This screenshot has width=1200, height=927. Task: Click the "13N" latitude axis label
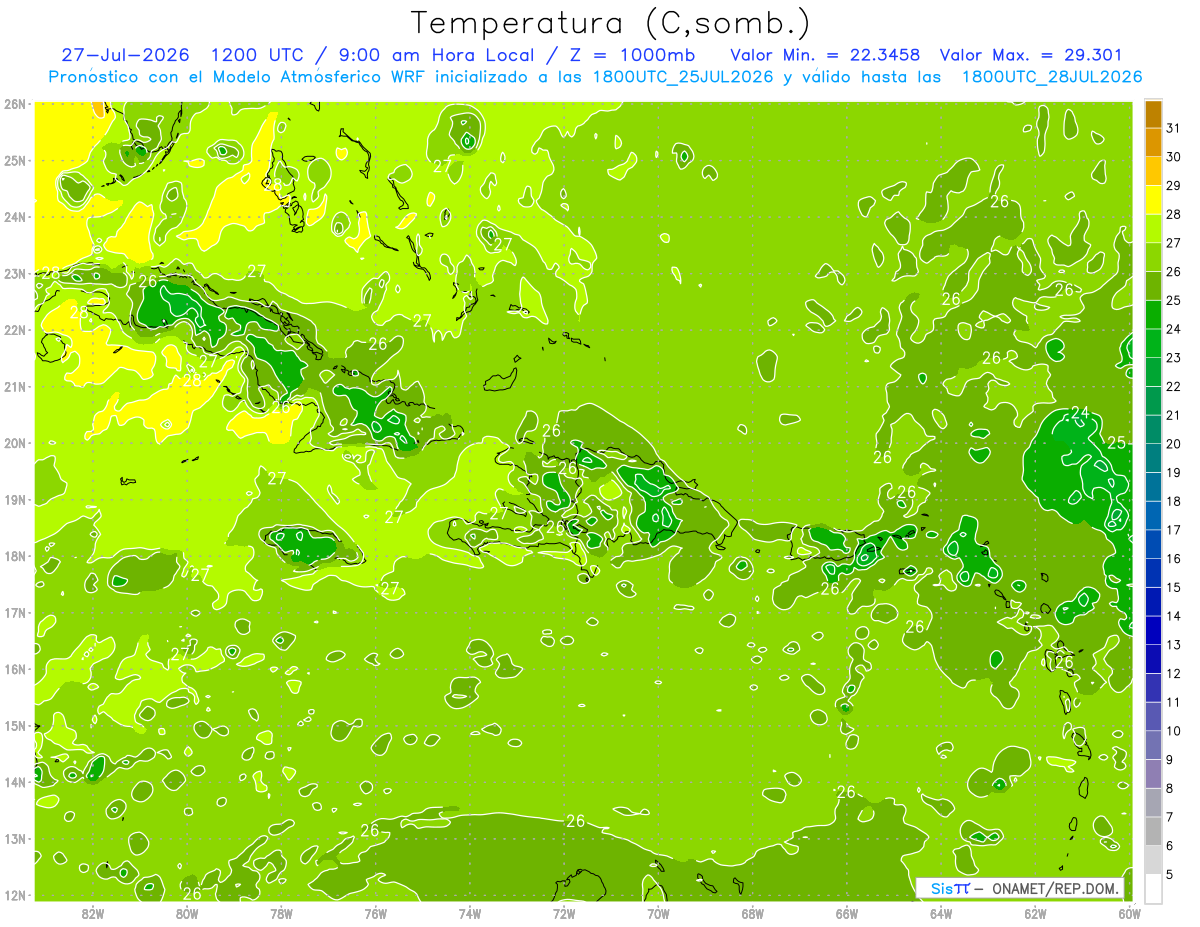(x=14, y=839)
